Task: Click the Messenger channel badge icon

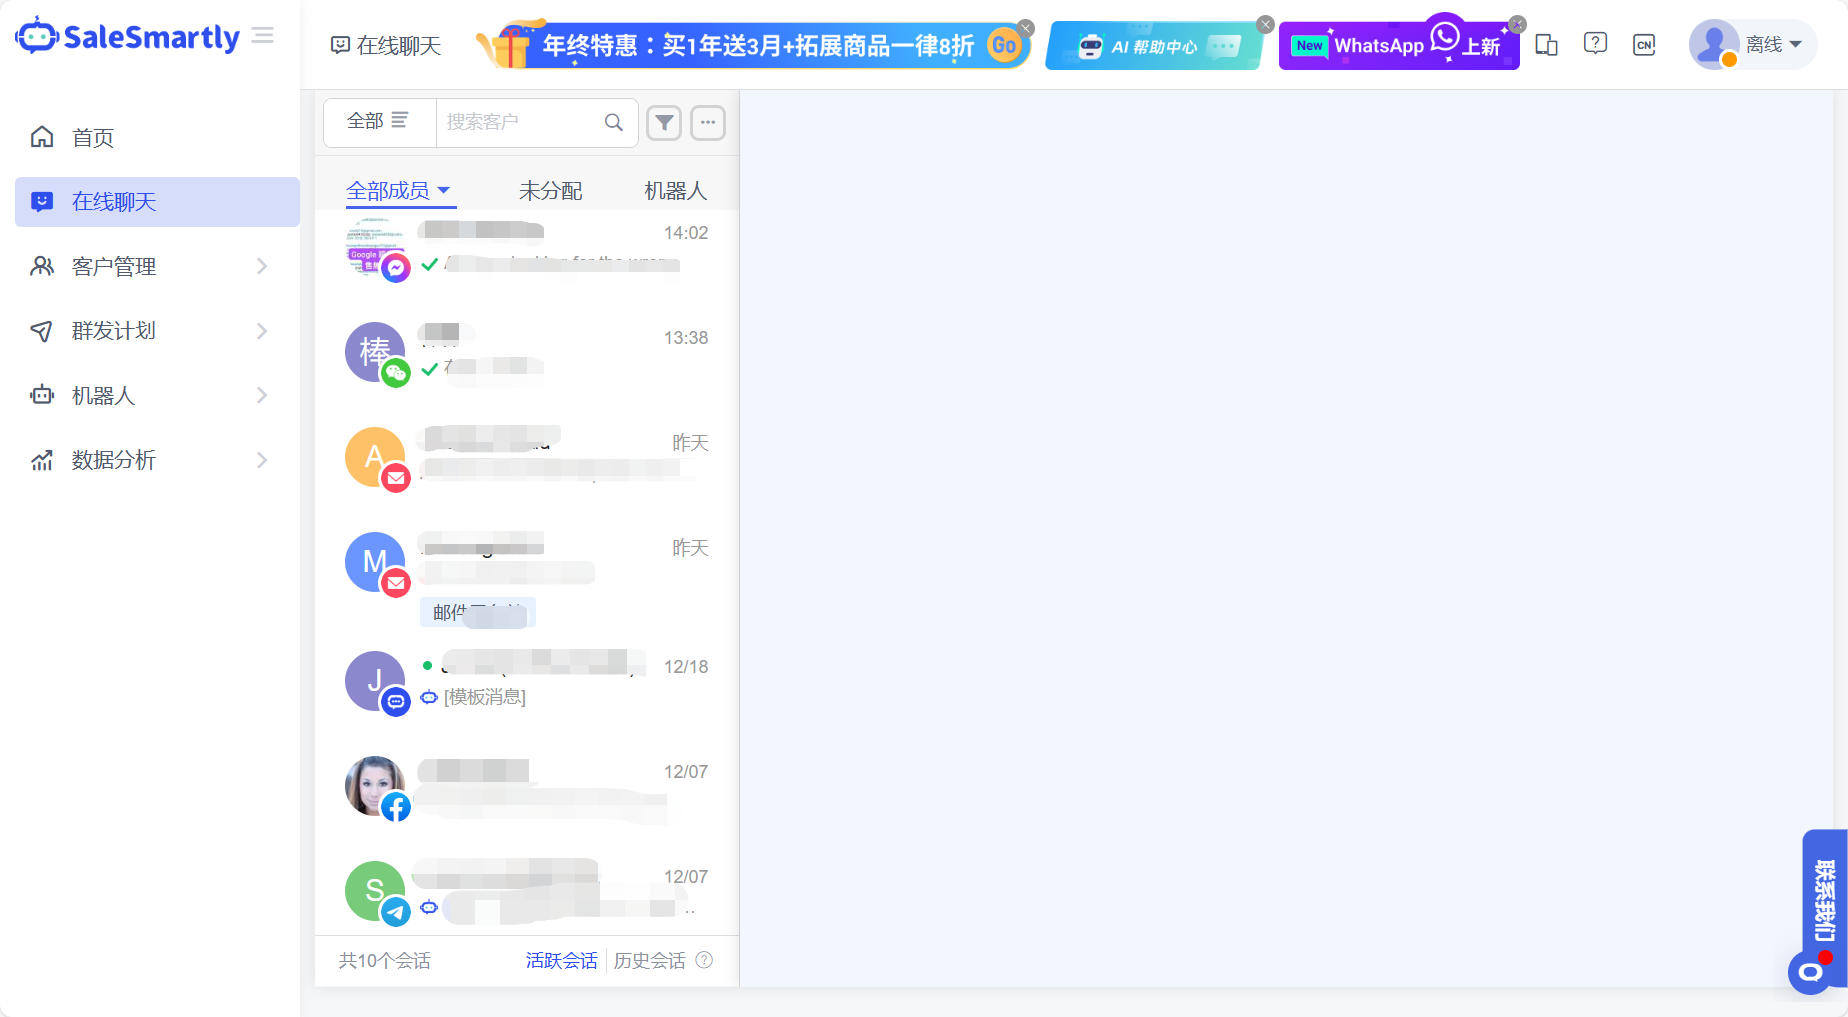Action: pyautogui.click(x=397, y=268)
